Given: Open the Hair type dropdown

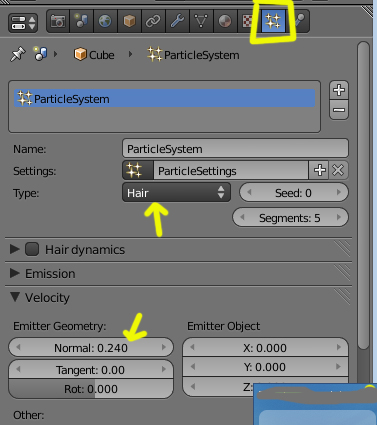Looking at the screenshot, I should [x=176, y=192].
